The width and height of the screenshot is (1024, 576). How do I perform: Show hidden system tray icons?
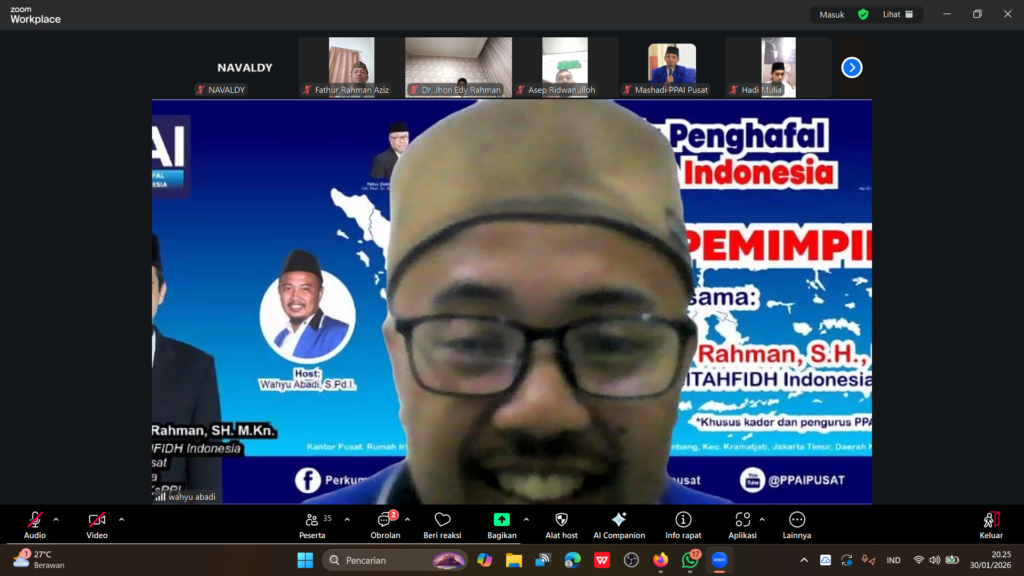(x=804, y=560)
